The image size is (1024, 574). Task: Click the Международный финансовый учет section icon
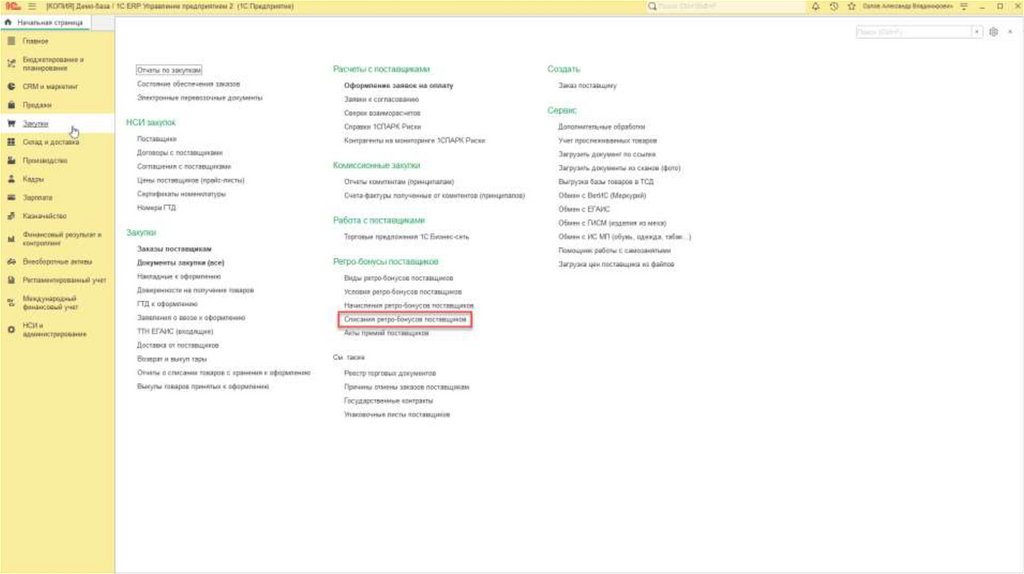11,302
